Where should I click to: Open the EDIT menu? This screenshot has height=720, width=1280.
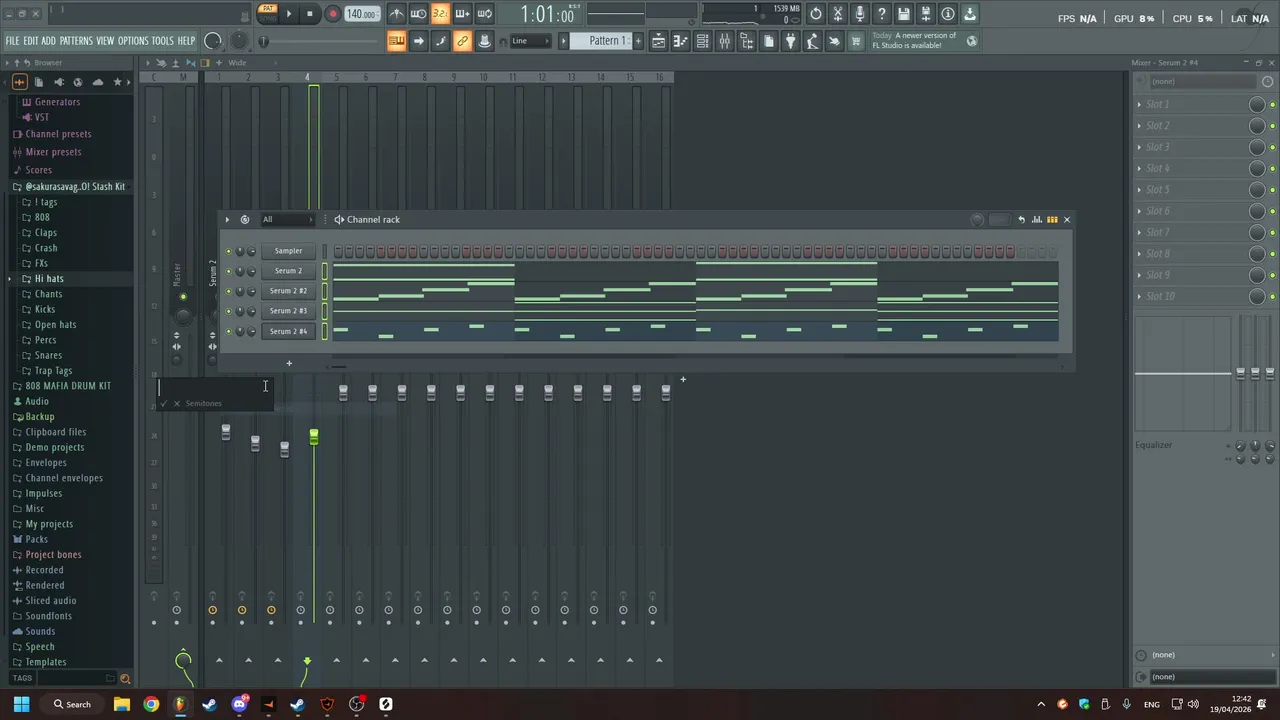coord(31,41)
